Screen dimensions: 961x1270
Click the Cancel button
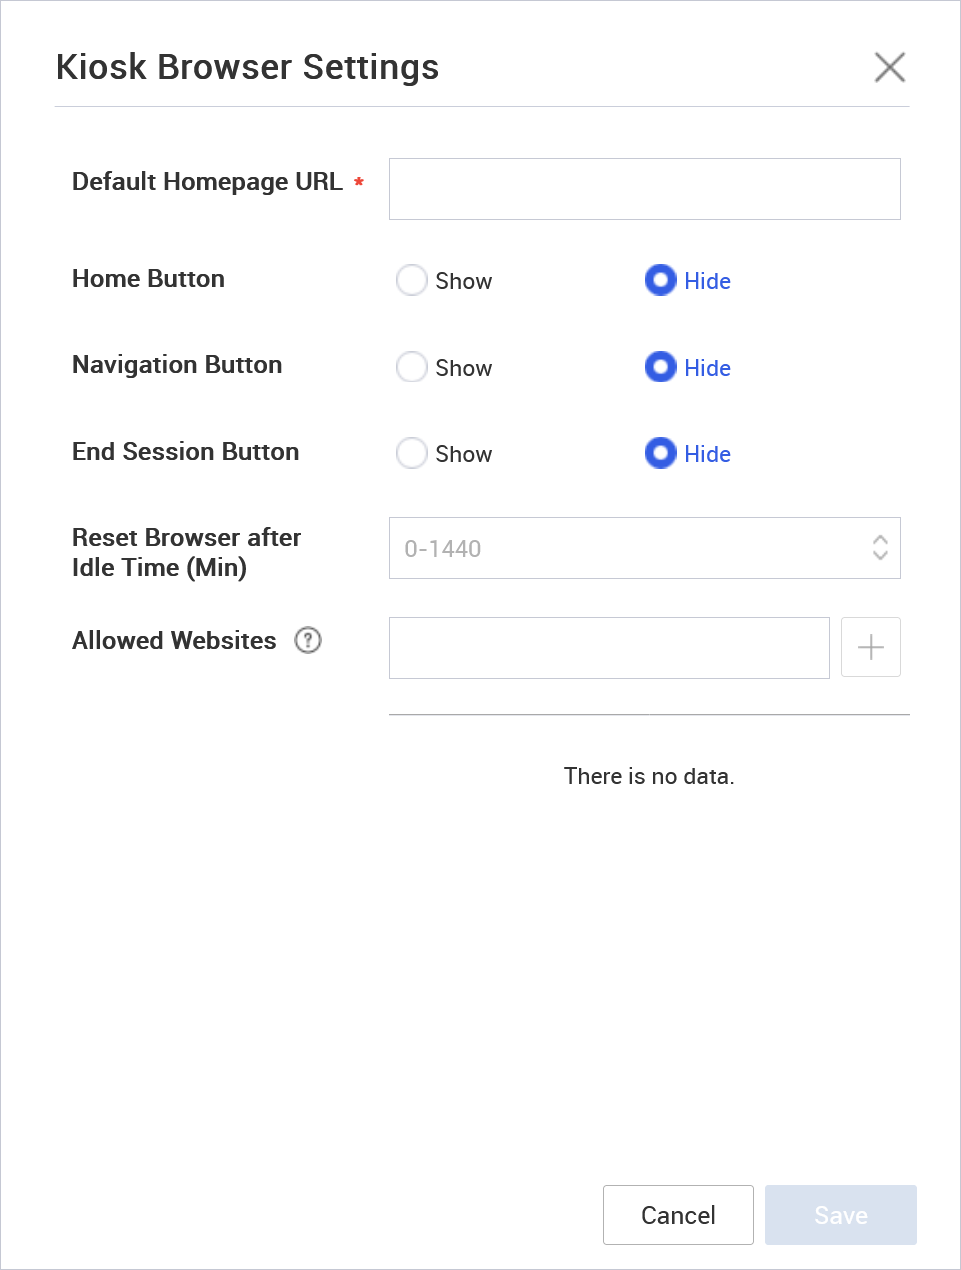(678, 1215)
